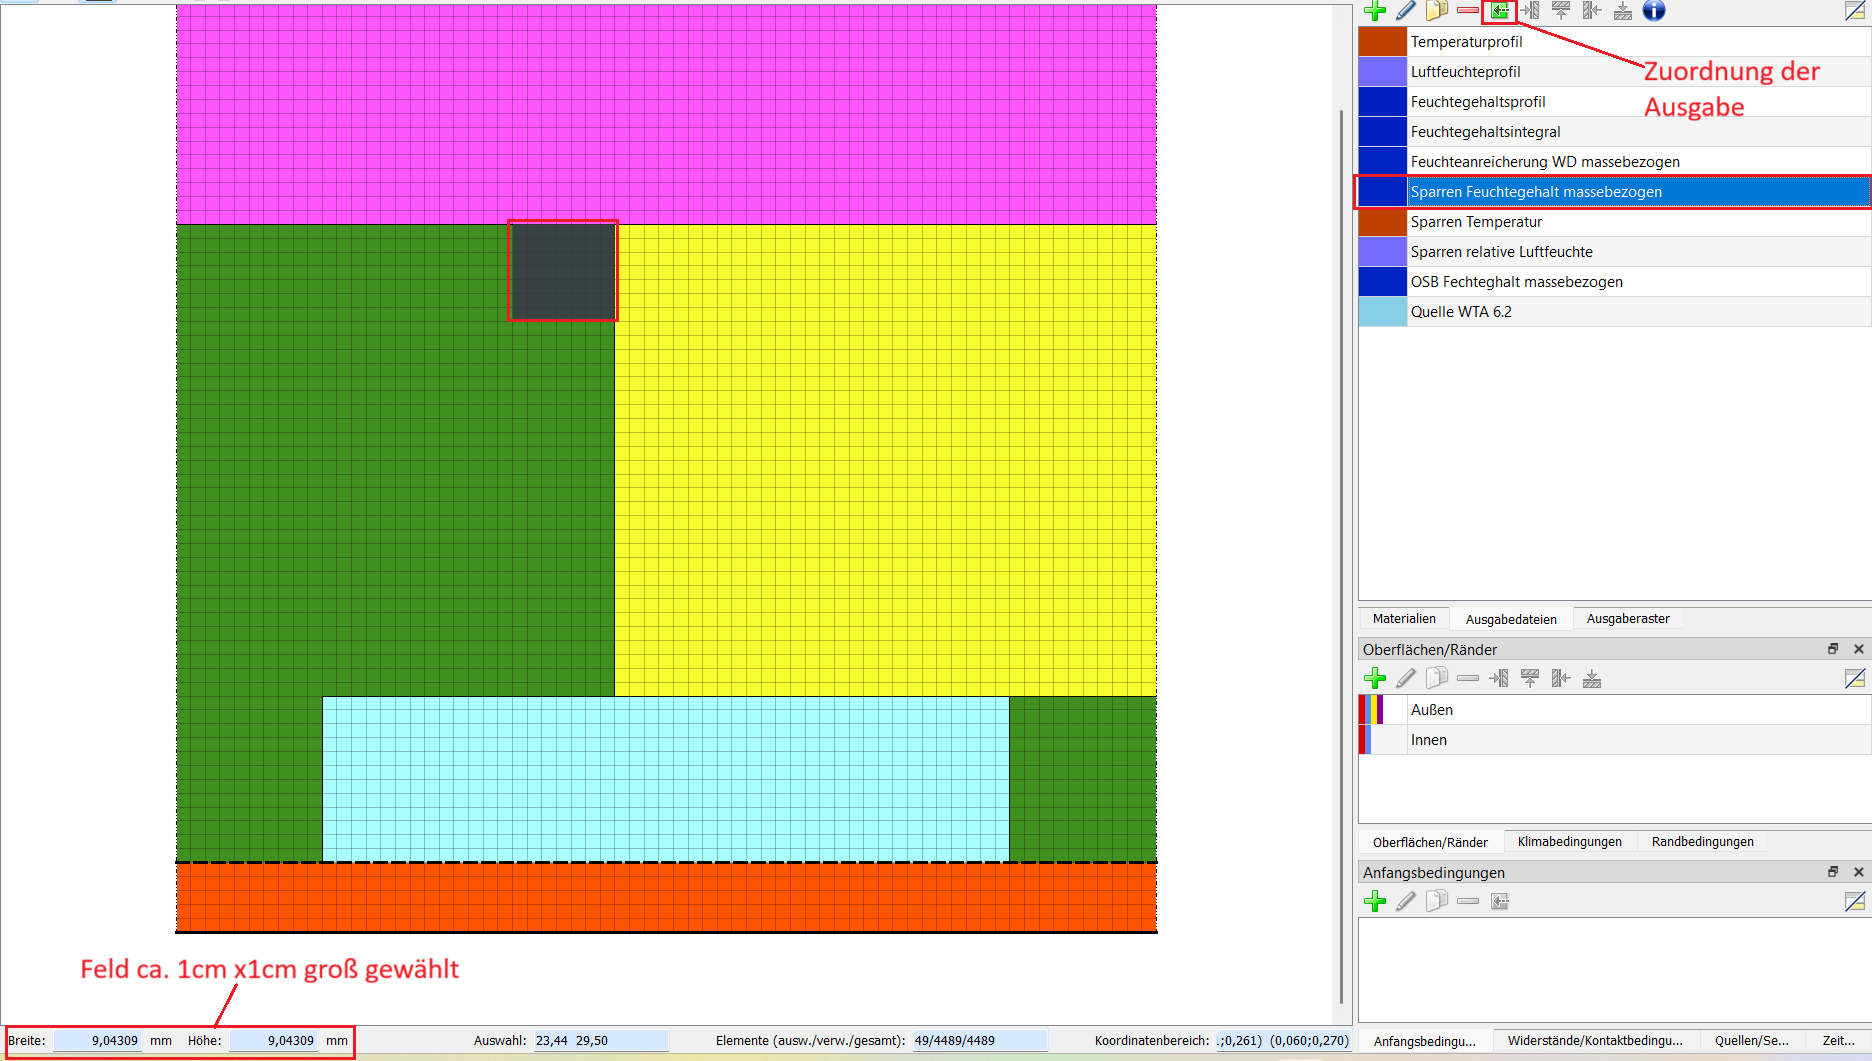The height and width of the screenshot is (1061, 1872).
Task: Select OSB Fechteghalt massebezogen row
Action: click(1614, 282)
